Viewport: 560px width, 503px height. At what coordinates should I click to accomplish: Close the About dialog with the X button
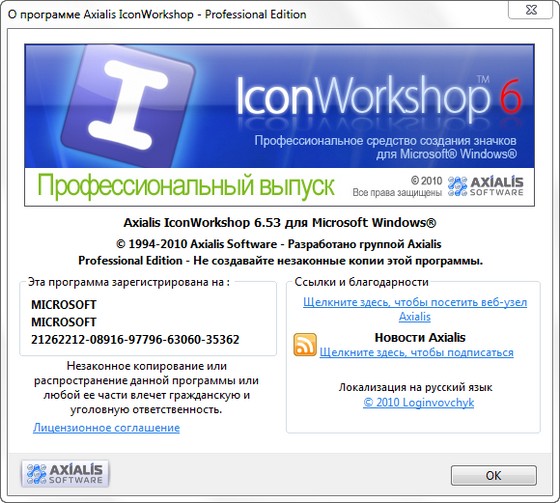pos(531,10)
